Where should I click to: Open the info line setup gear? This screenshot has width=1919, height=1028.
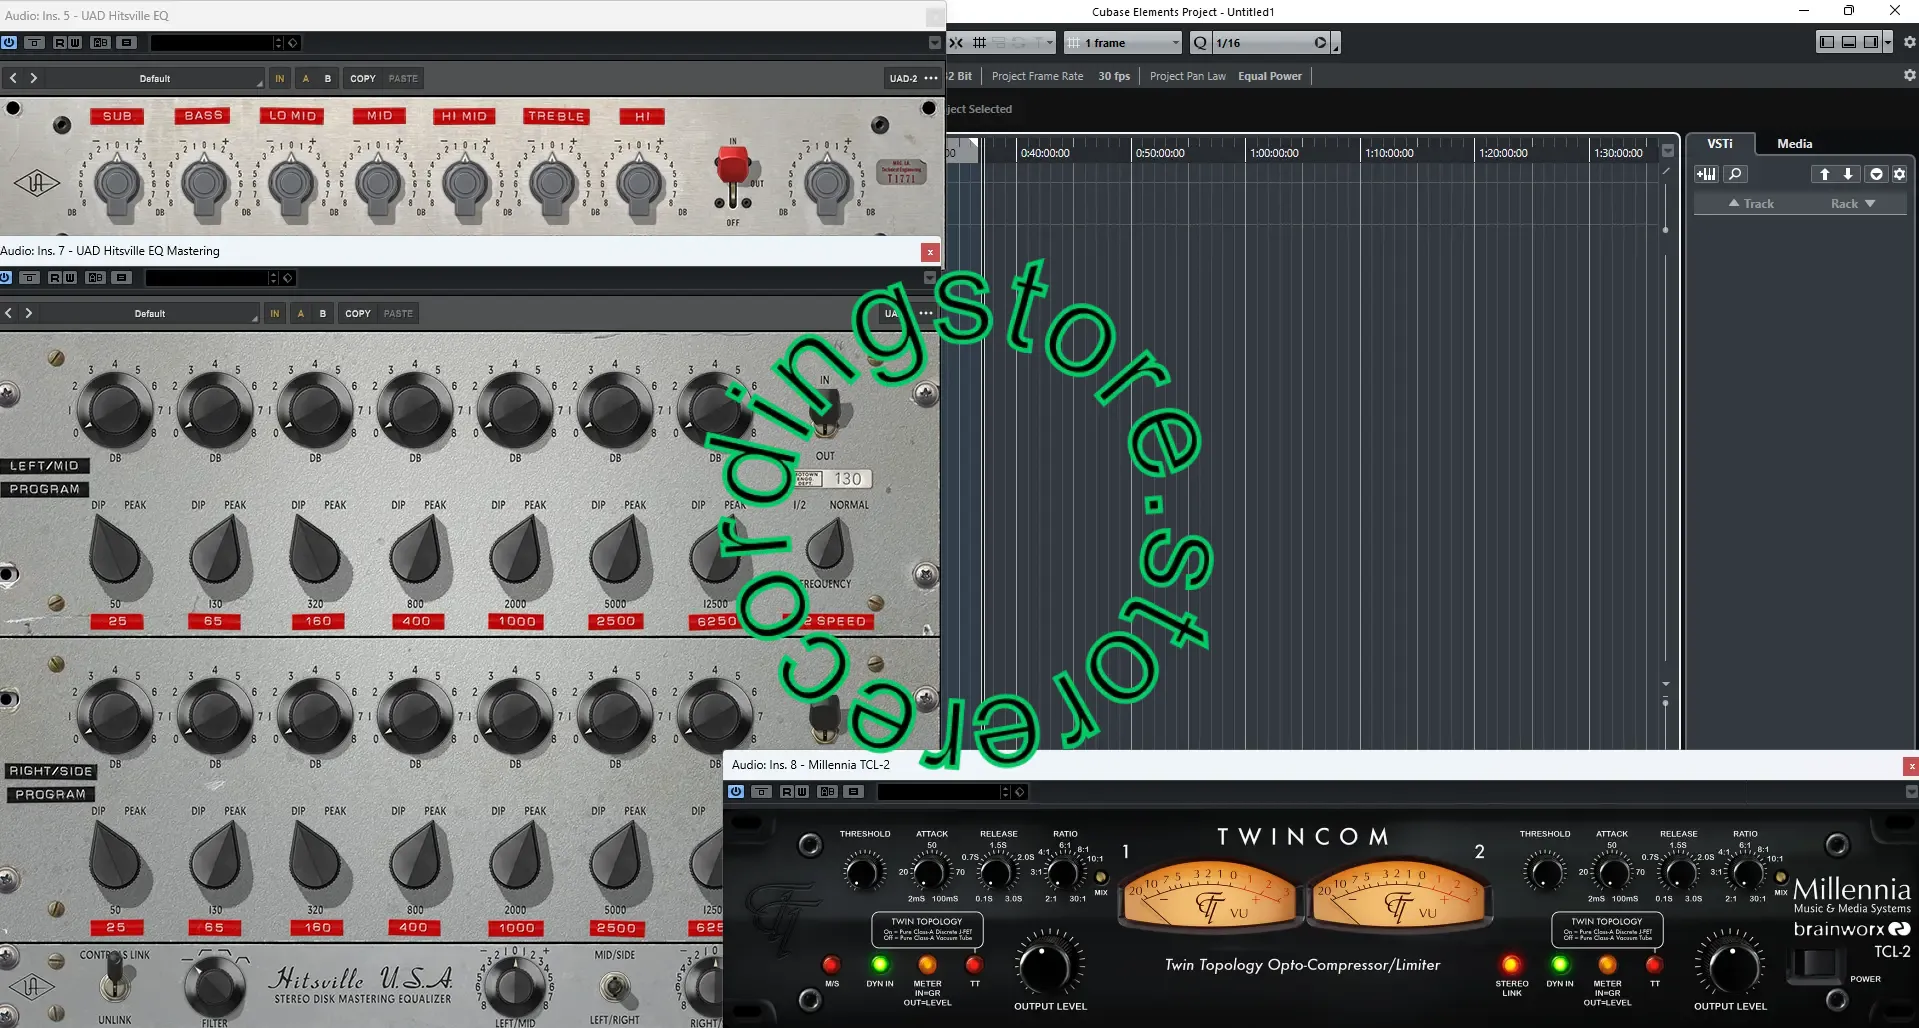pyautogui.click(x=1909, y=75)
